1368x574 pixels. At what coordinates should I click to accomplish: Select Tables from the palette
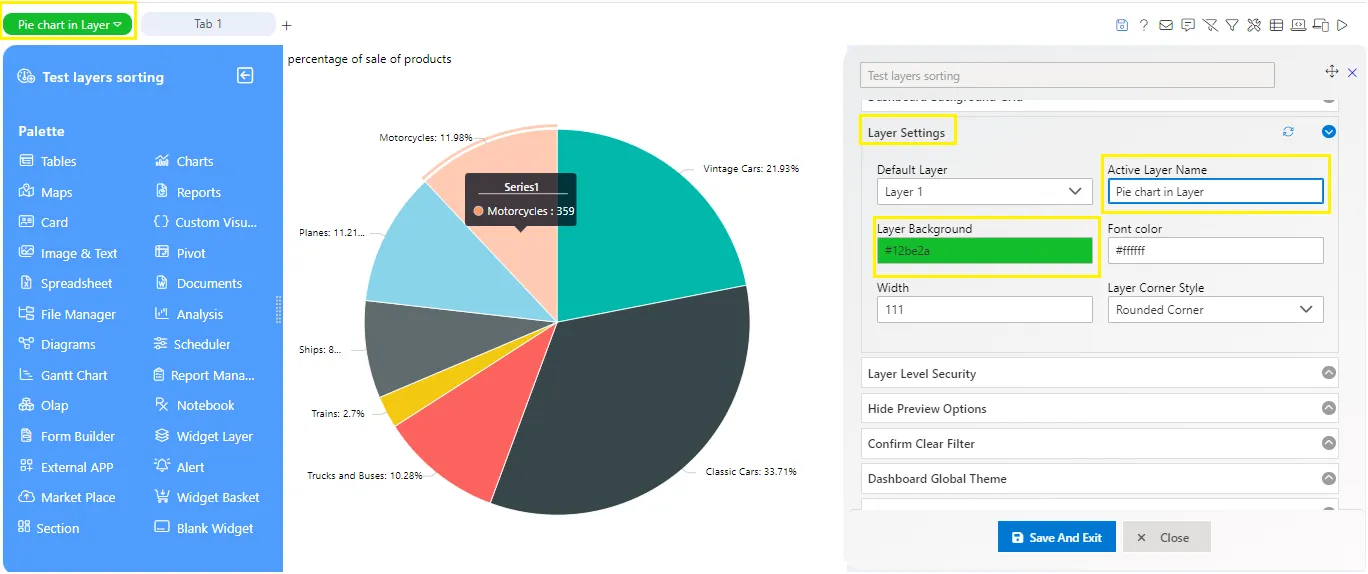pyautogui.click(x=48, y=161)
